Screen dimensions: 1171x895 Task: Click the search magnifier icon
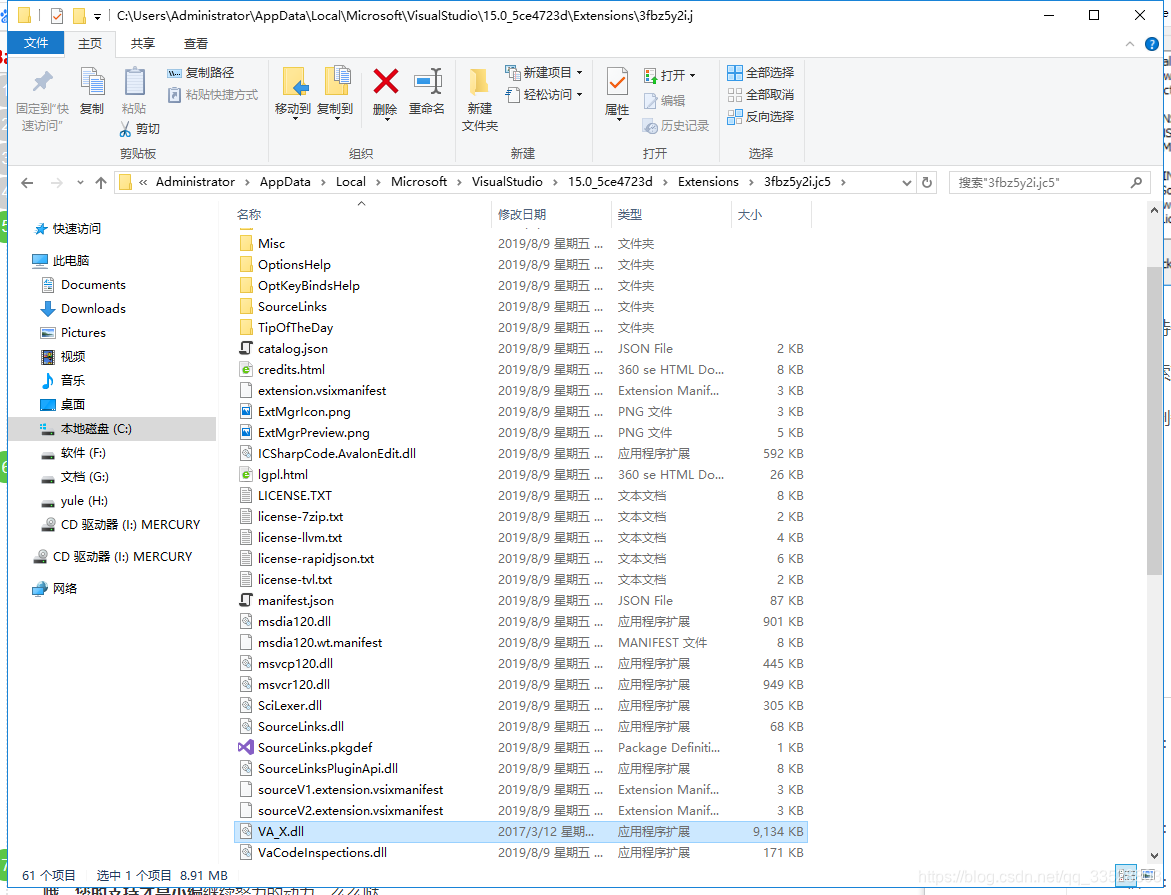point(1136,182)
